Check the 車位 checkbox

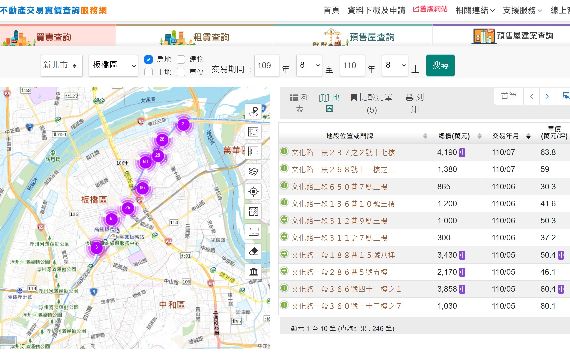click(x=181, y=72)
